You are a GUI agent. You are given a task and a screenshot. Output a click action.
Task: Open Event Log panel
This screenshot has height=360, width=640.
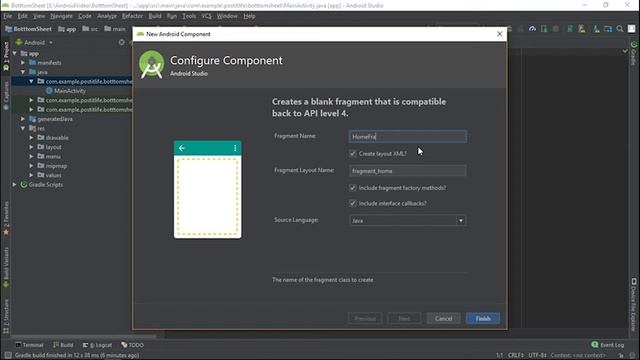coord(607,345)
